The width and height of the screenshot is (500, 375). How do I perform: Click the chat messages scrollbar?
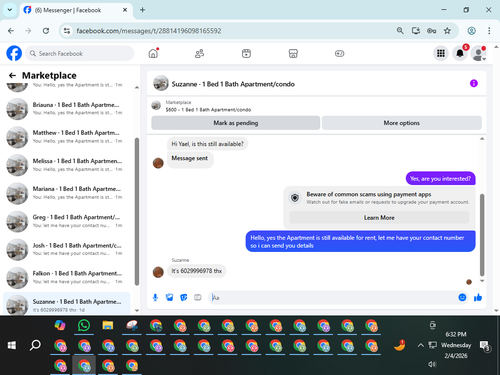(482, 235)
